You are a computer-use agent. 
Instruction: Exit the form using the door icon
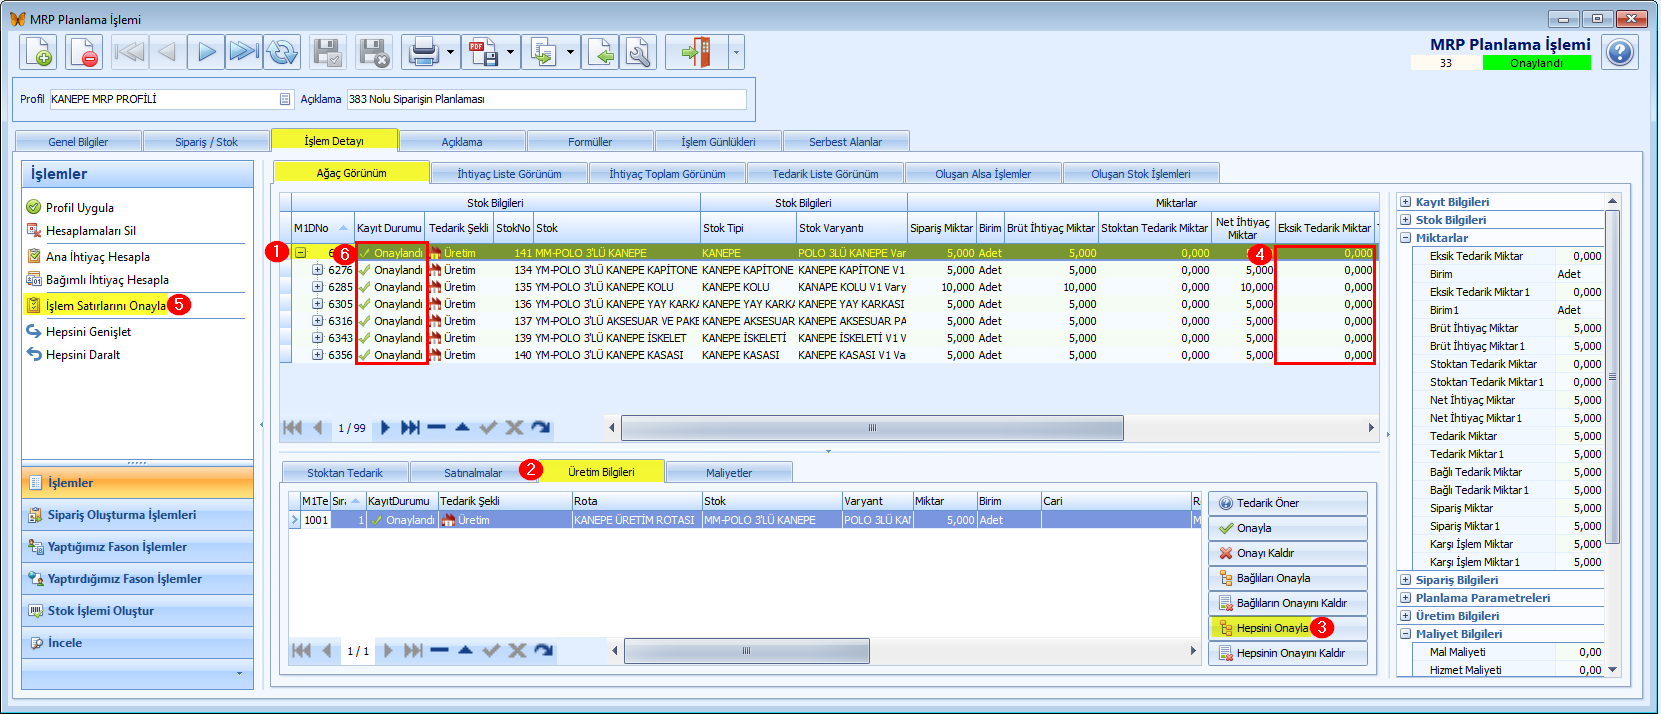(x=697, y=52)
